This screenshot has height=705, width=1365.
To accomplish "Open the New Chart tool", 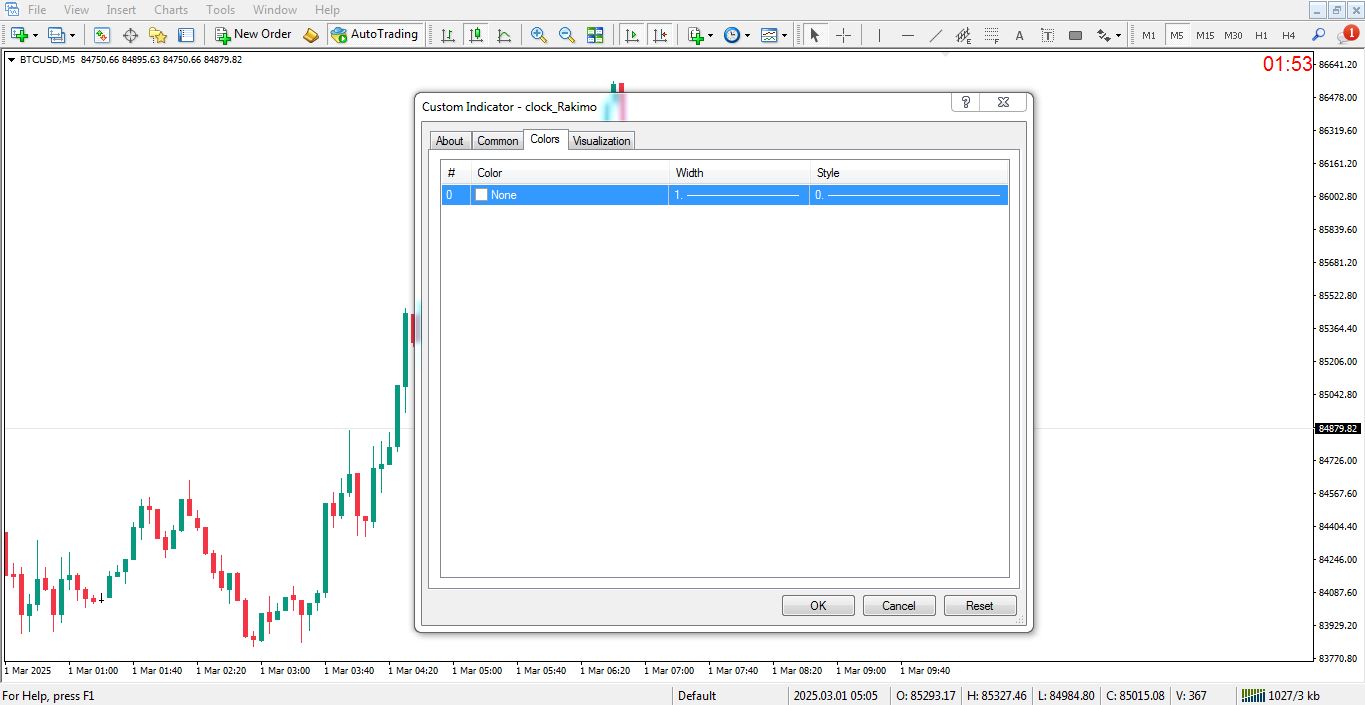I will (x=19, y=35).
